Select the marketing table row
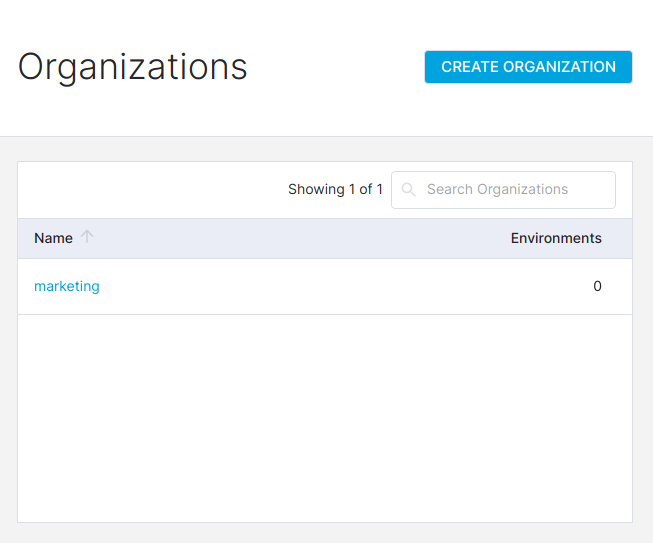This screenshot has height=543, width=653. [x=325, y=286]
